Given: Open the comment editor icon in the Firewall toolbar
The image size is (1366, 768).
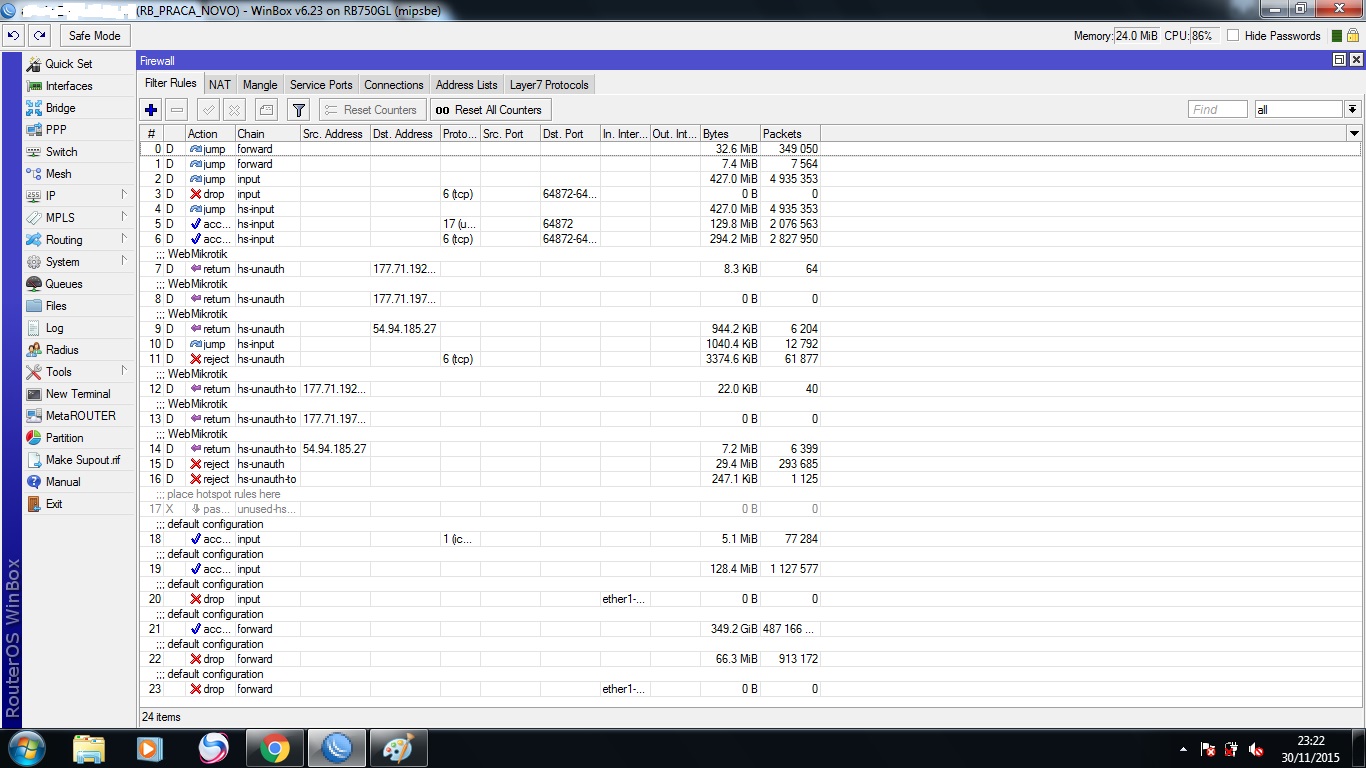Looking at the screenshot, I should click(x=266, y=110).
